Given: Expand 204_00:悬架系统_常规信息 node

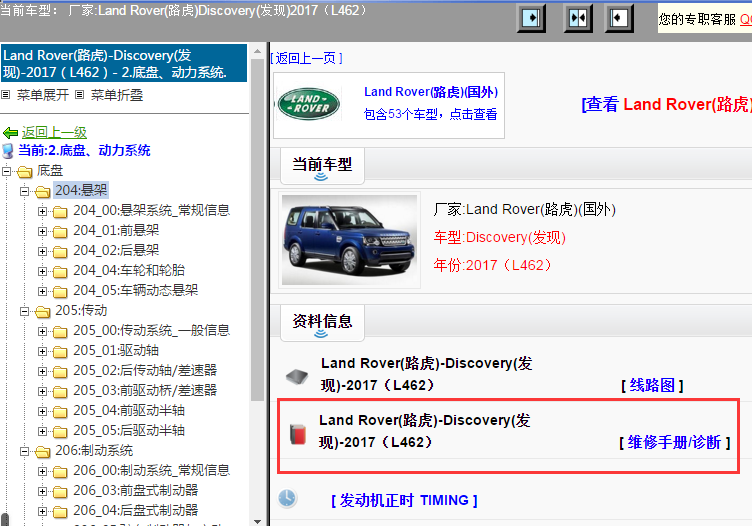Looking at the screenshot, I should pos(42,211).
